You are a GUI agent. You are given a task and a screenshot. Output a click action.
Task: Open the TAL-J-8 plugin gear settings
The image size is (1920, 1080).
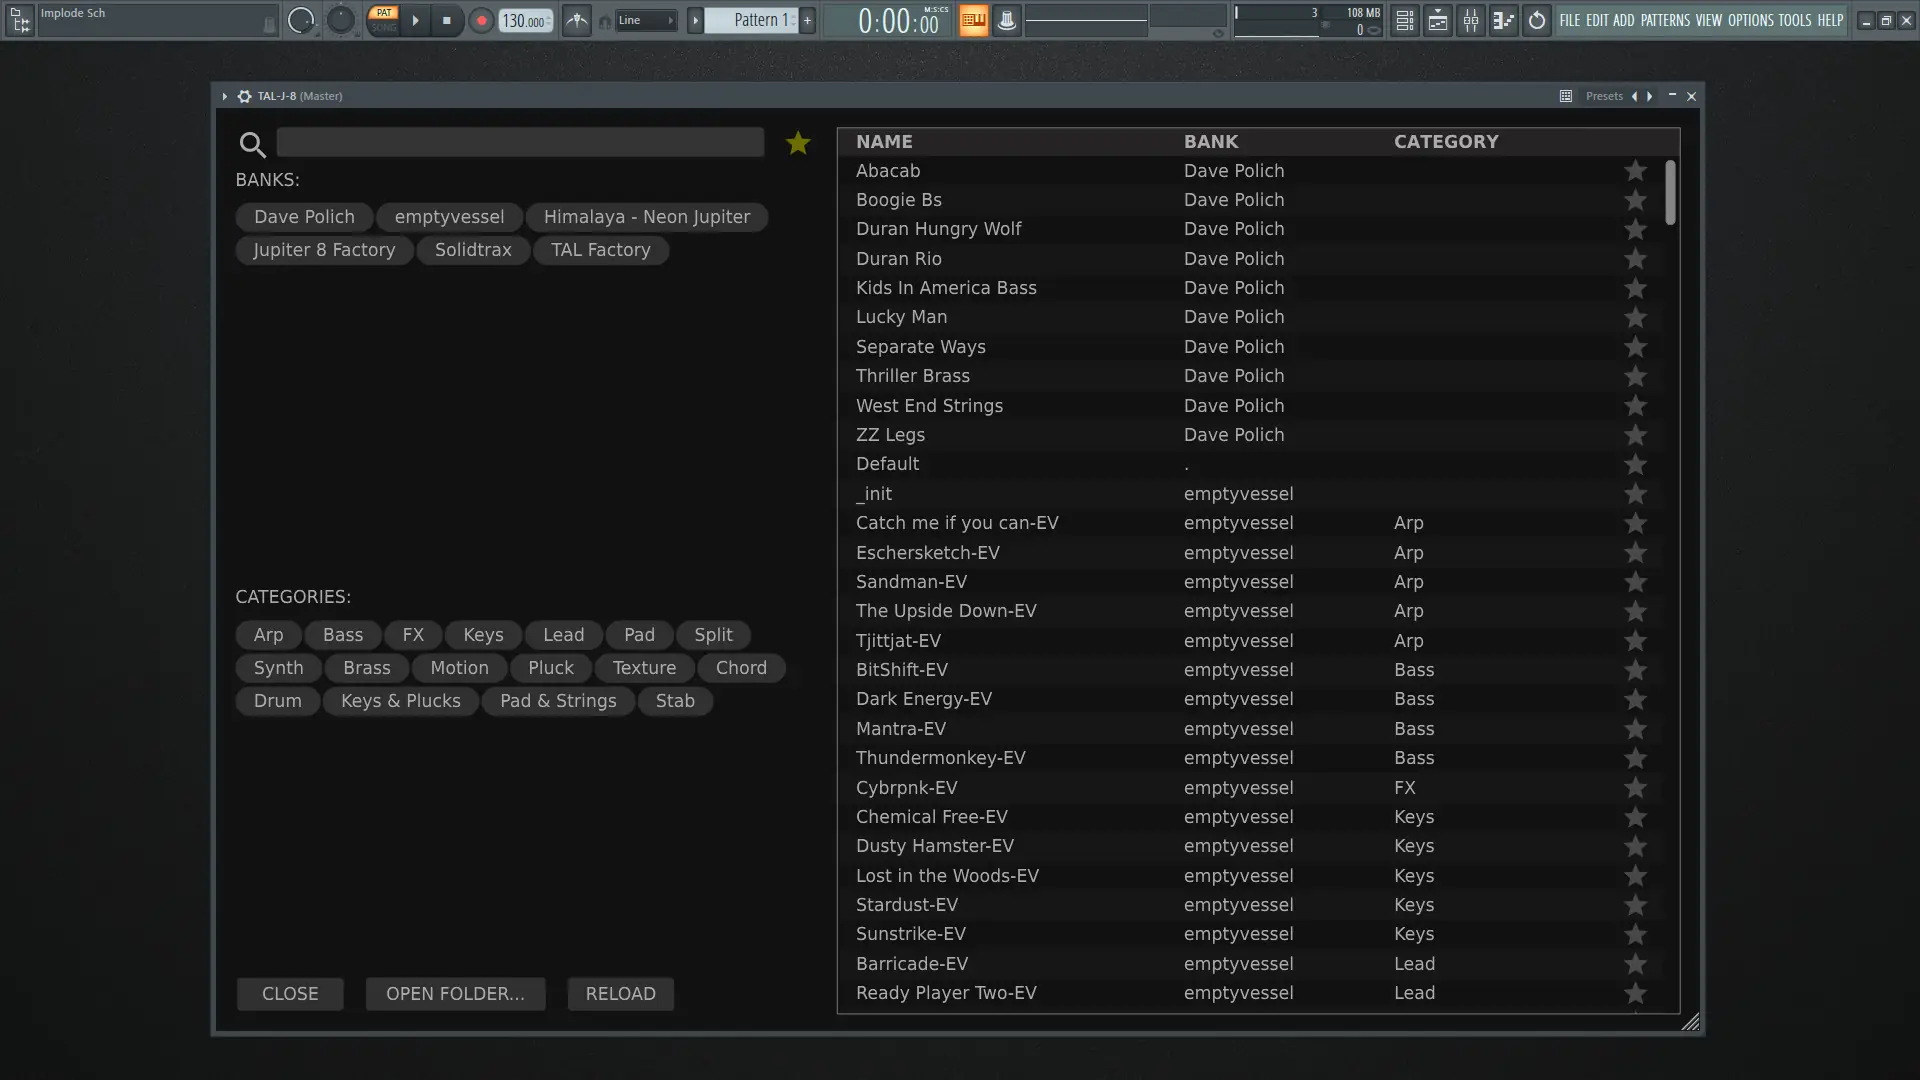coord(244,96)
